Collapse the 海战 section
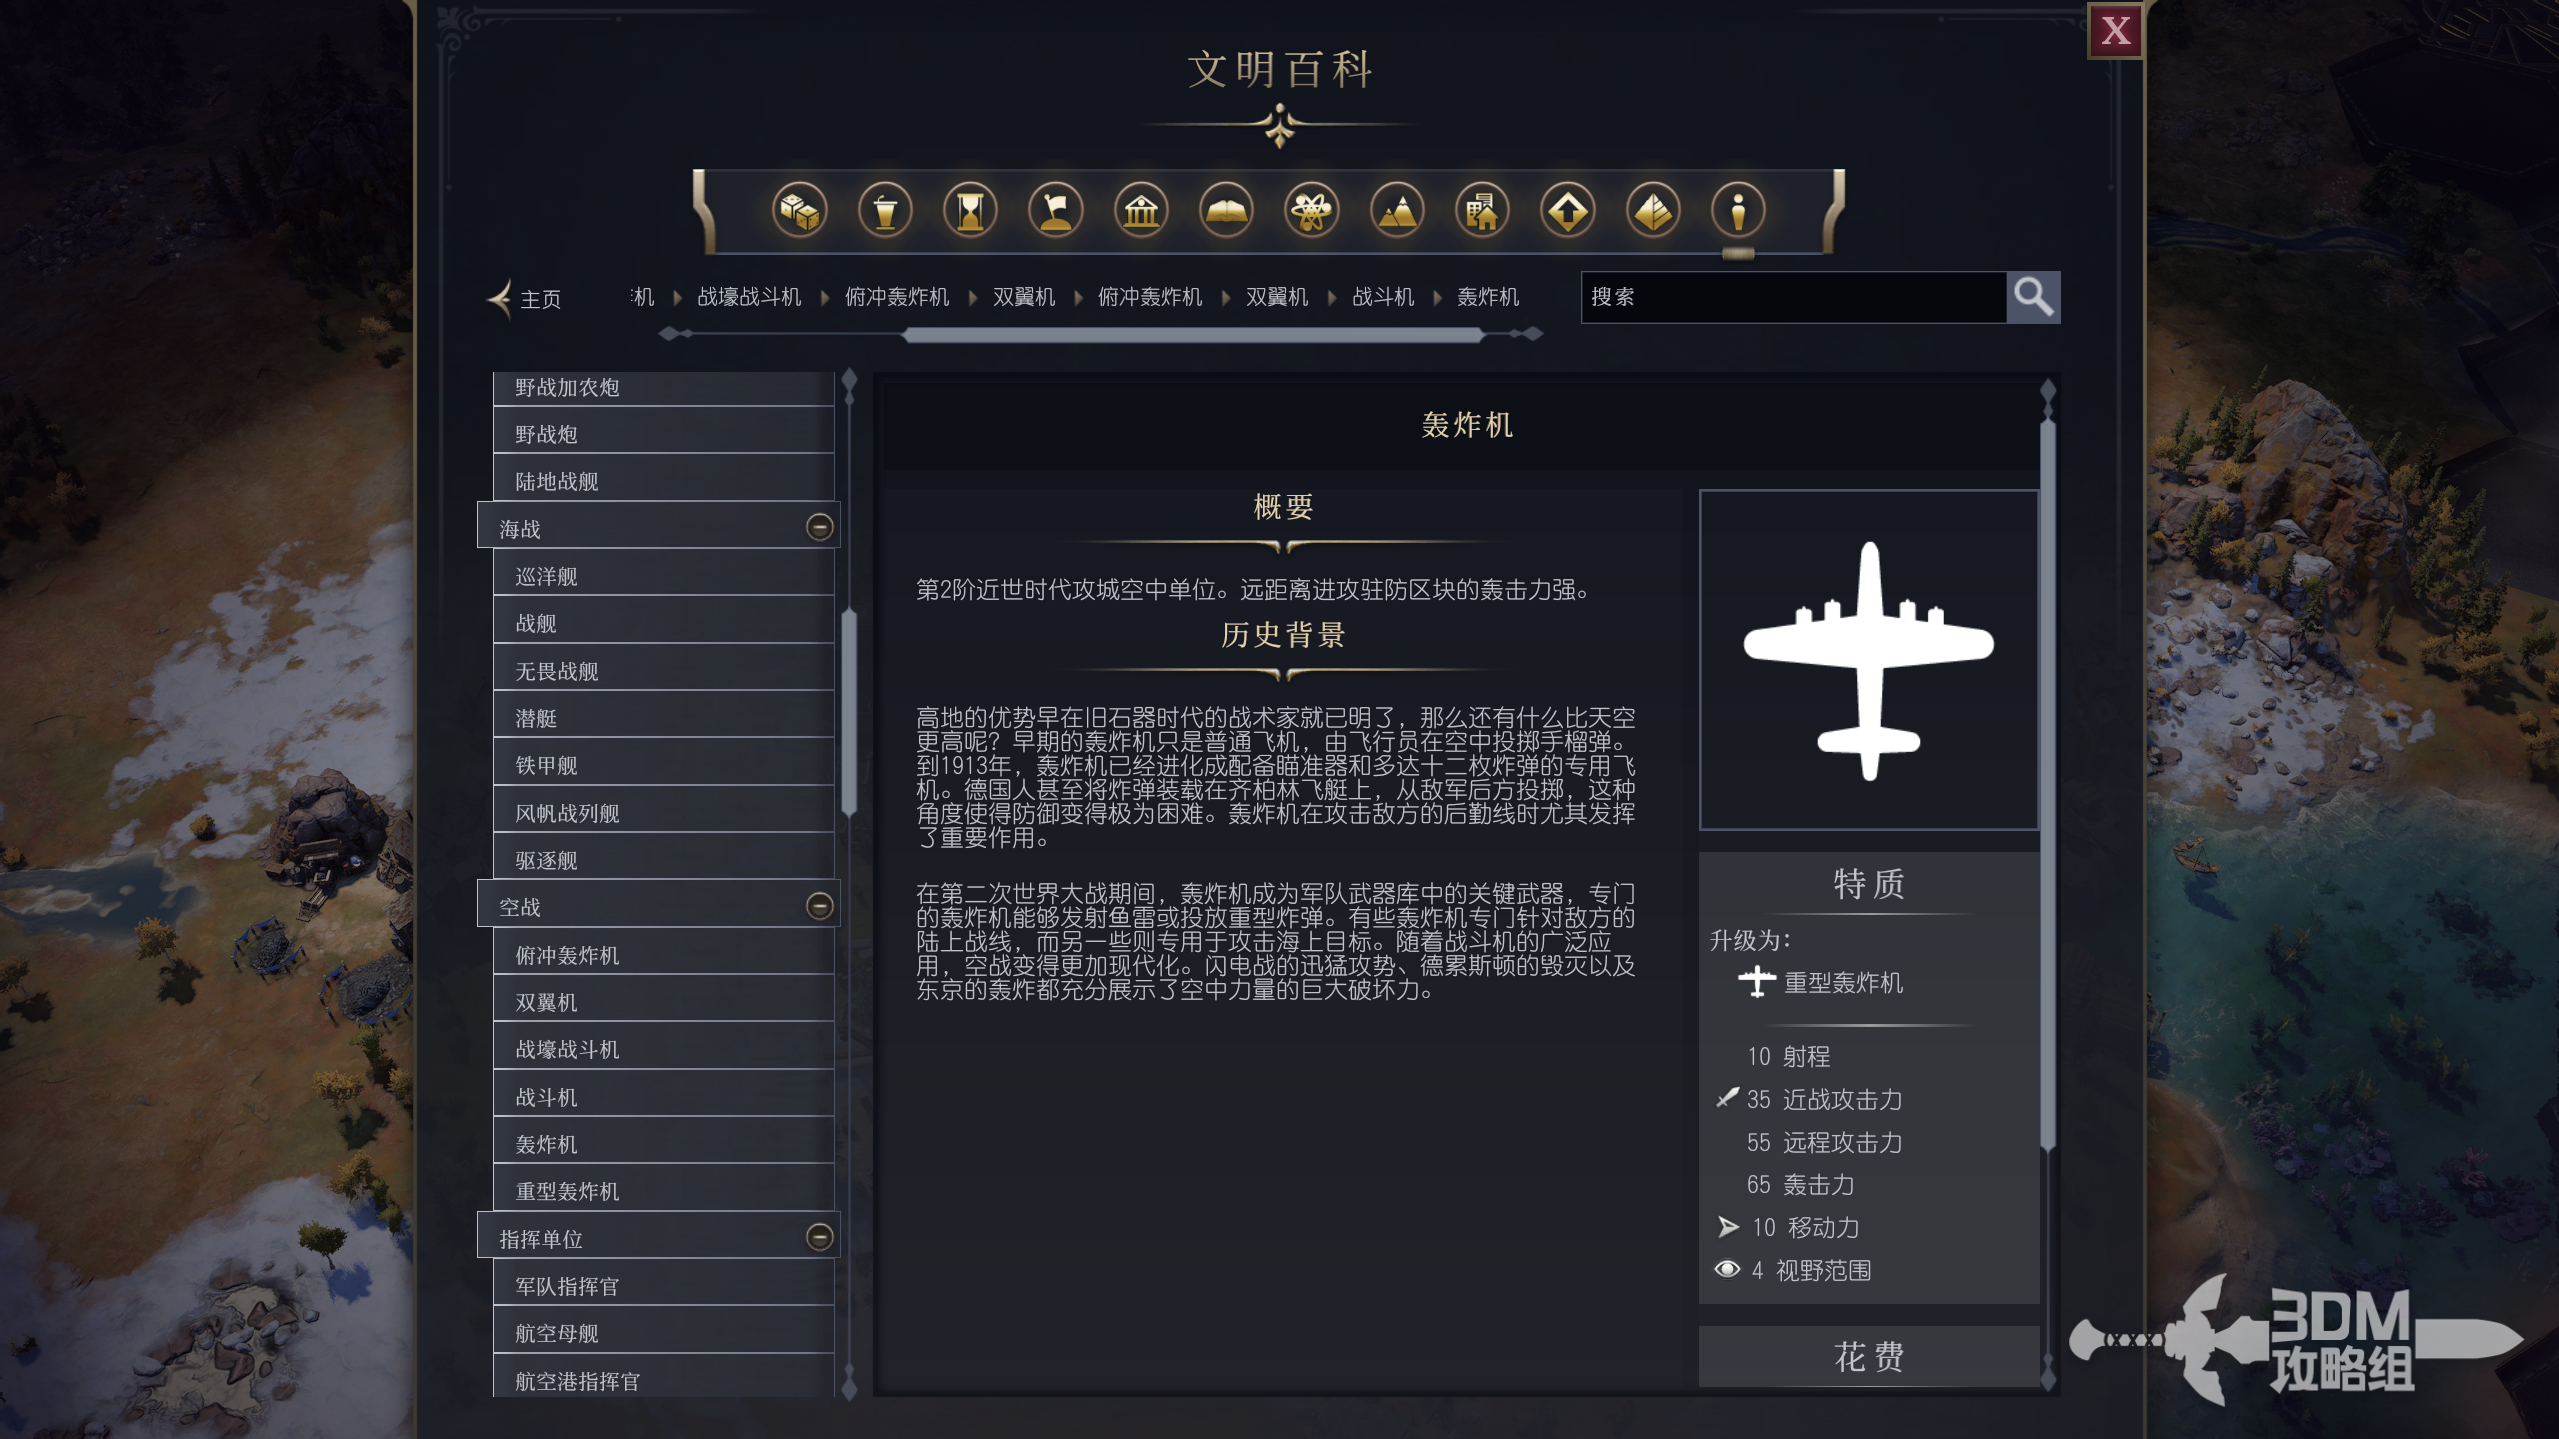 click(x=820, y=525)
